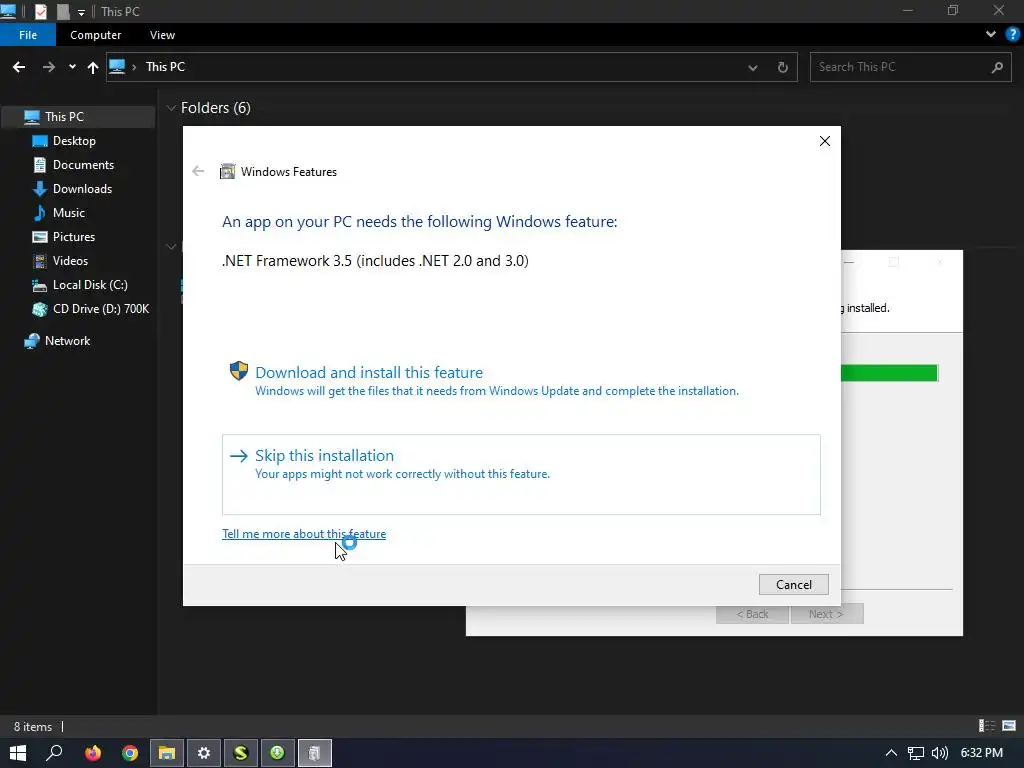Go up one folder level

(93, 67)
